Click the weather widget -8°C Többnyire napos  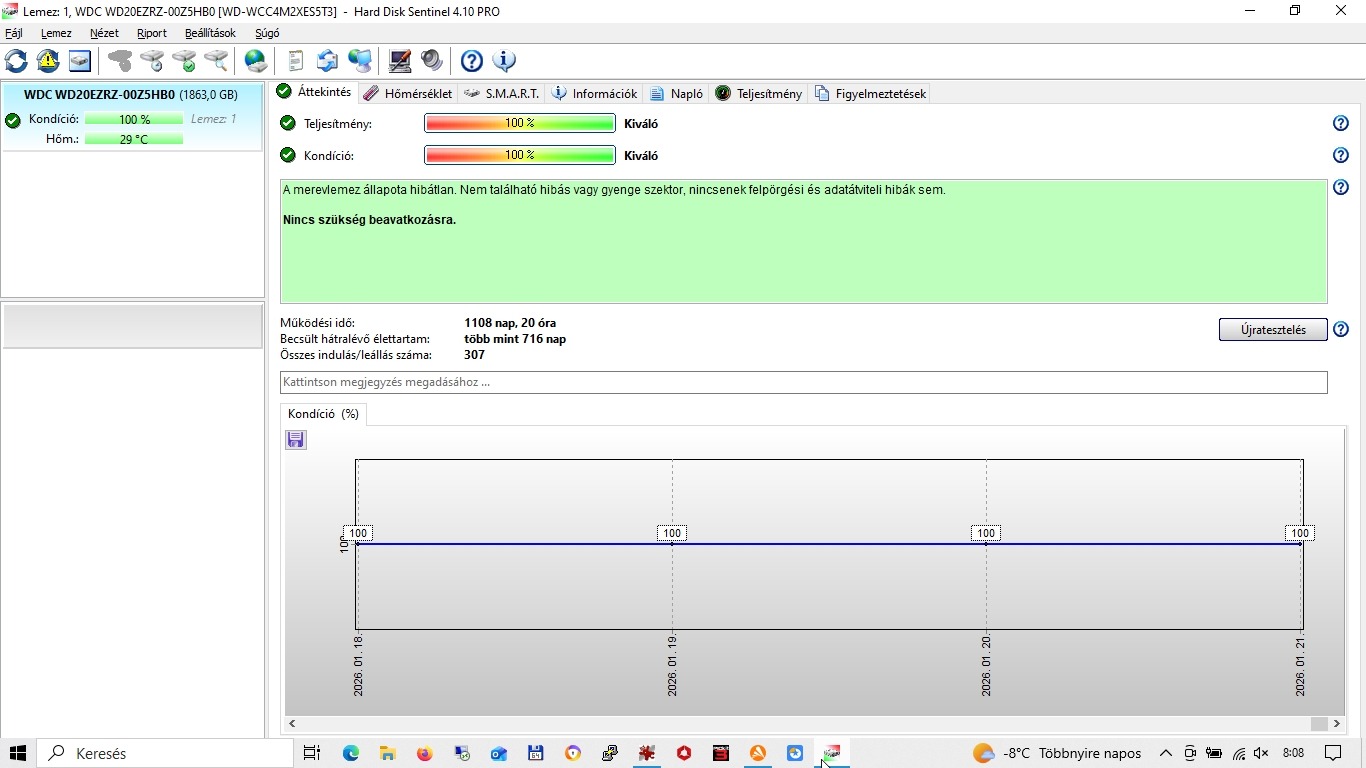pyautogui.click(x=1057, y=753)
